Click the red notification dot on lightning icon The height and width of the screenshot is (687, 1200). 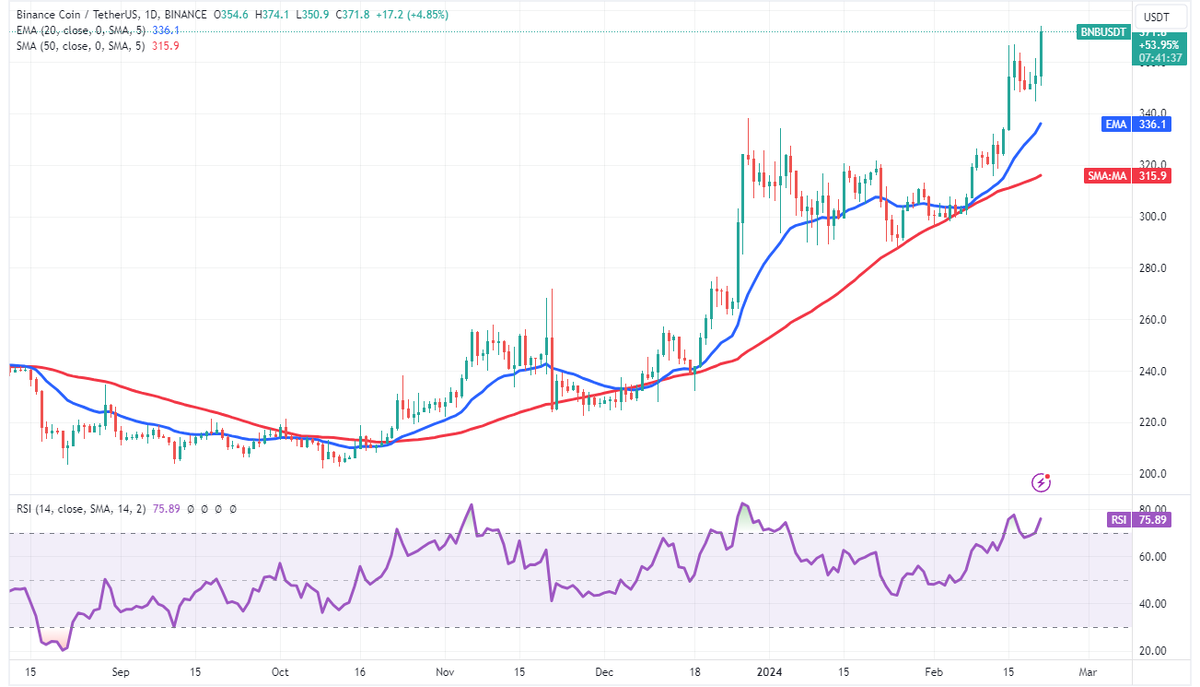1048,476
